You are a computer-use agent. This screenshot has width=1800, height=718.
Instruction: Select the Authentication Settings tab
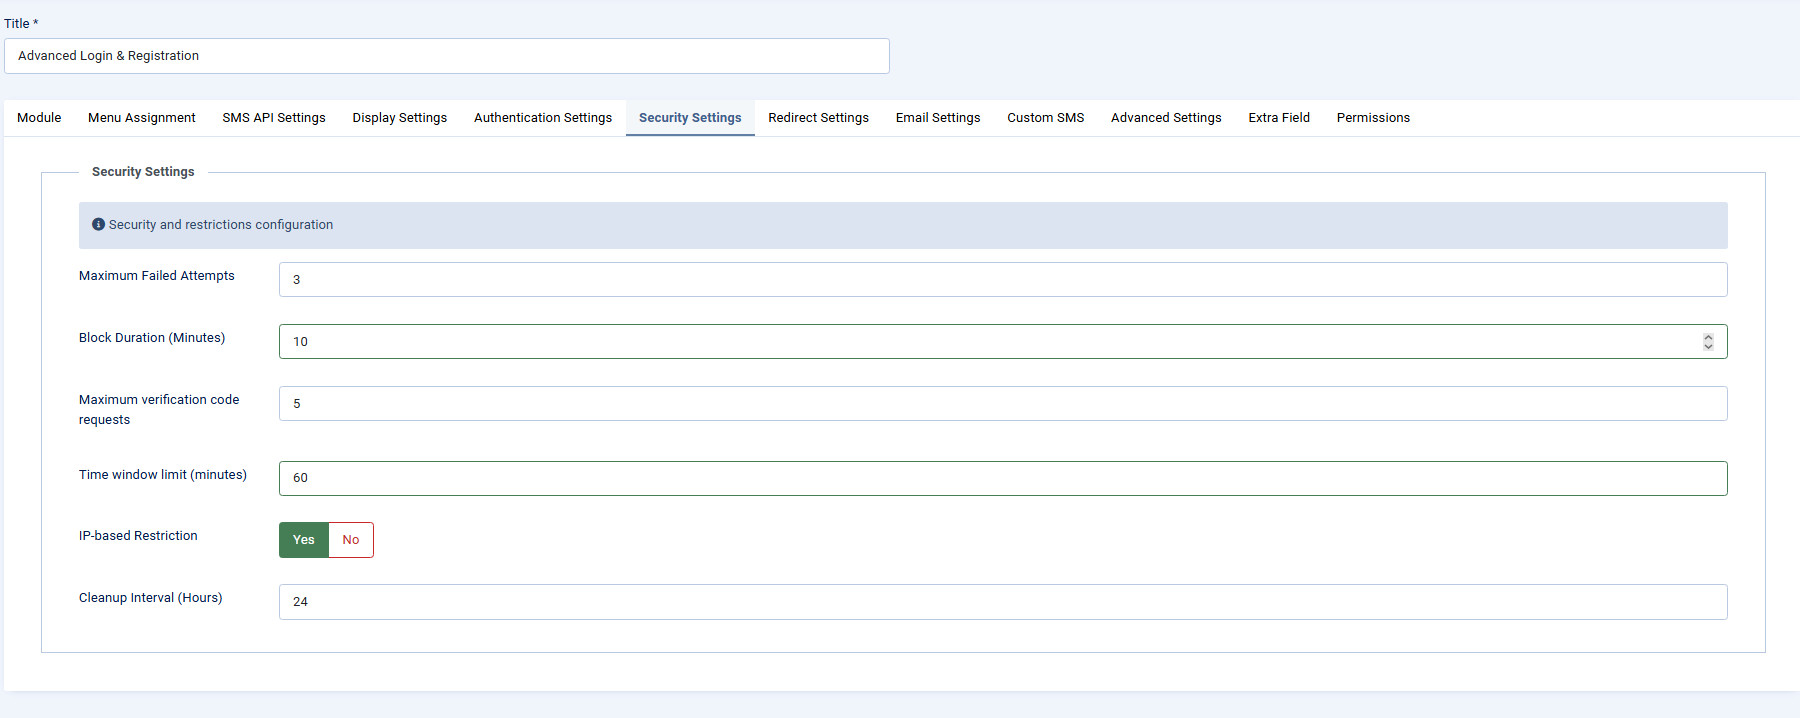(543, 118)
